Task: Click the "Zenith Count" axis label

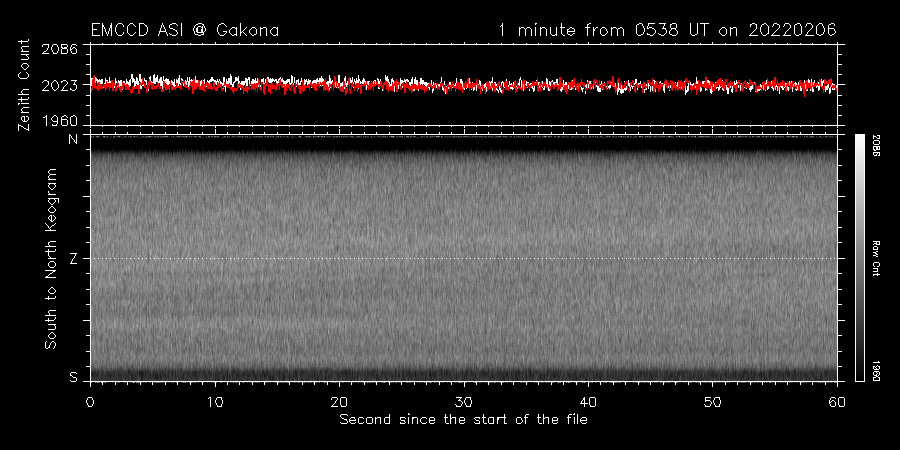Action: (x=26, y=85)
